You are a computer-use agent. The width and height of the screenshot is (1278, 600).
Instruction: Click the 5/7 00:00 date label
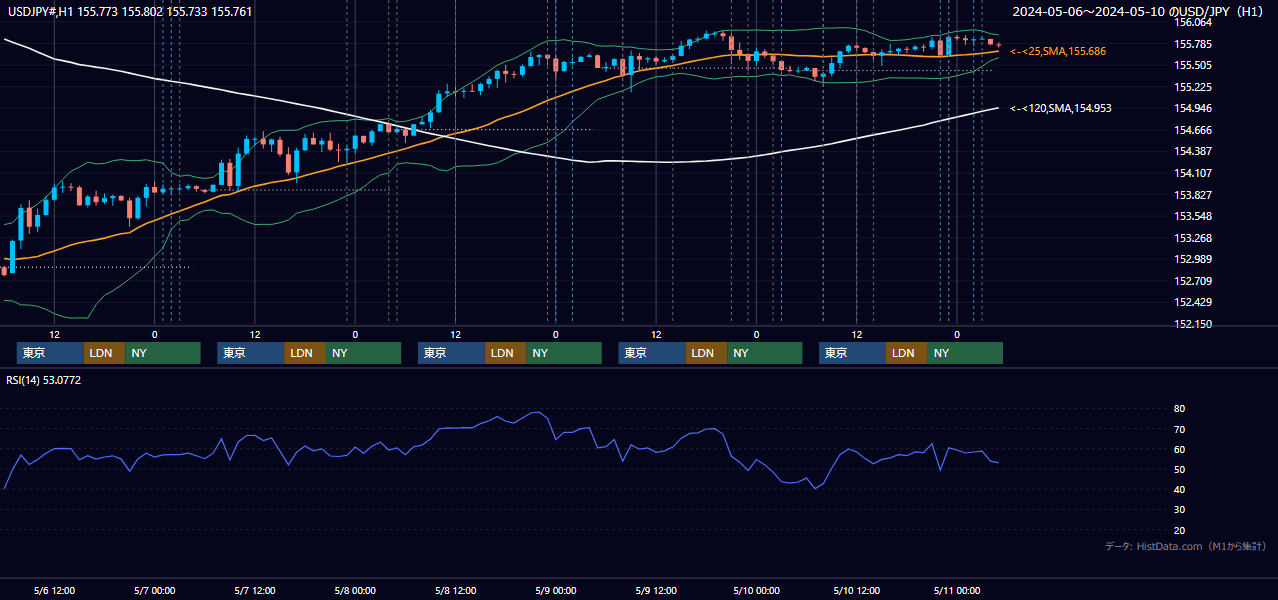[155, 590]
